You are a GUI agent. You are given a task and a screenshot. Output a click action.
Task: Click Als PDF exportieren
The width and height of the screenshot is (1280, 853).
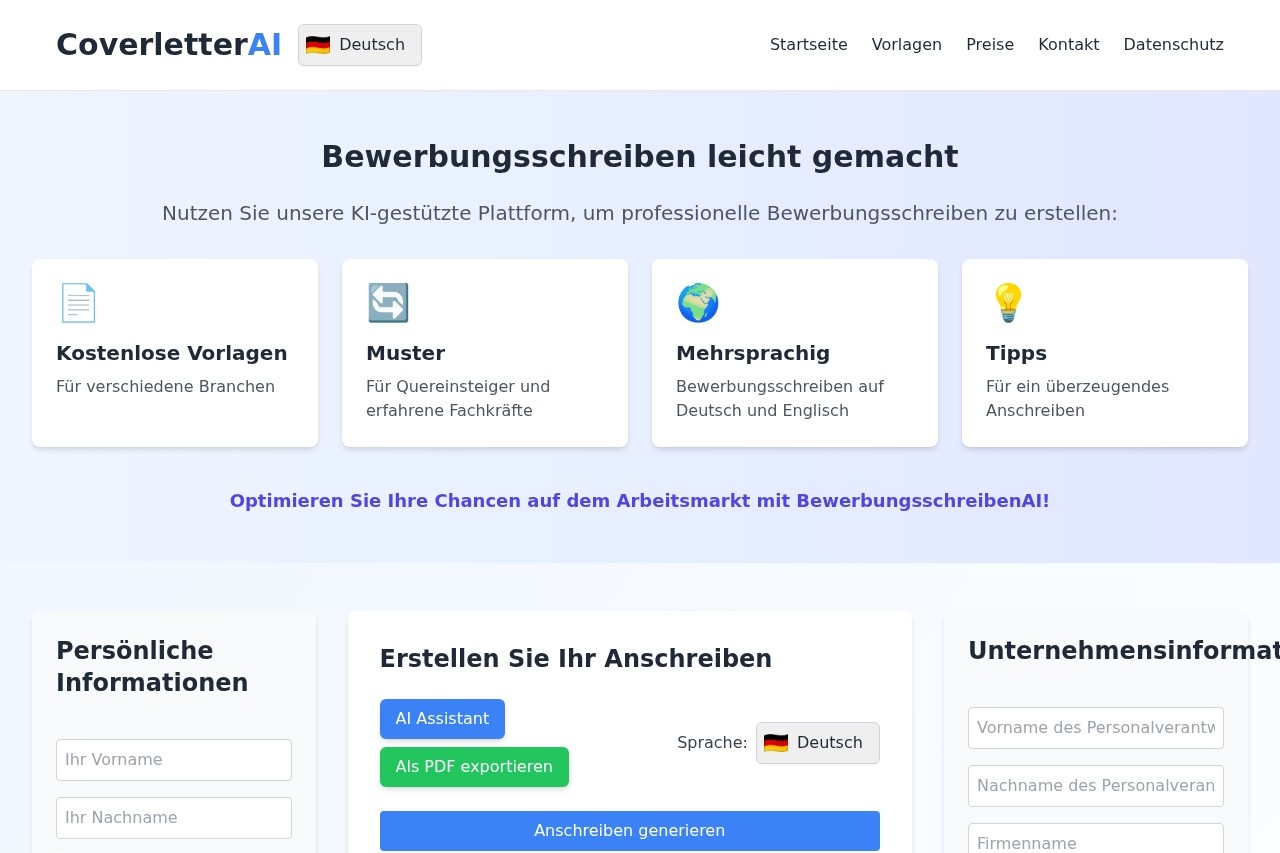coord(474,766)
